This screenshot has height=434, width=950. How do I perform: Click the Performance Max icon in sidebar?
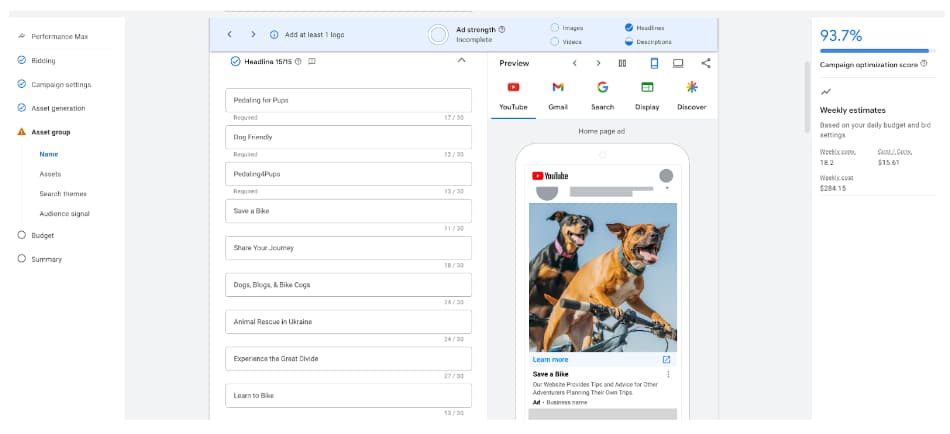(x=22, y=36)
